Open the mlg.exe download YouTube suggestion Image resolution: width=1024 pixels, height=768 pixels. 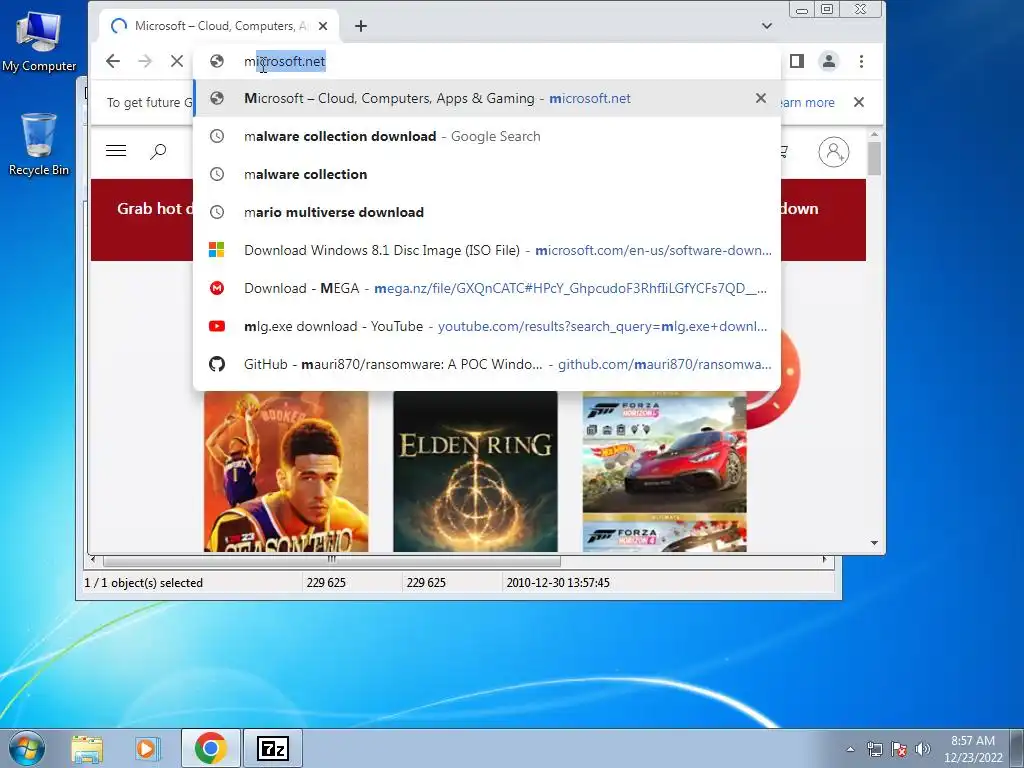(487, 326)
